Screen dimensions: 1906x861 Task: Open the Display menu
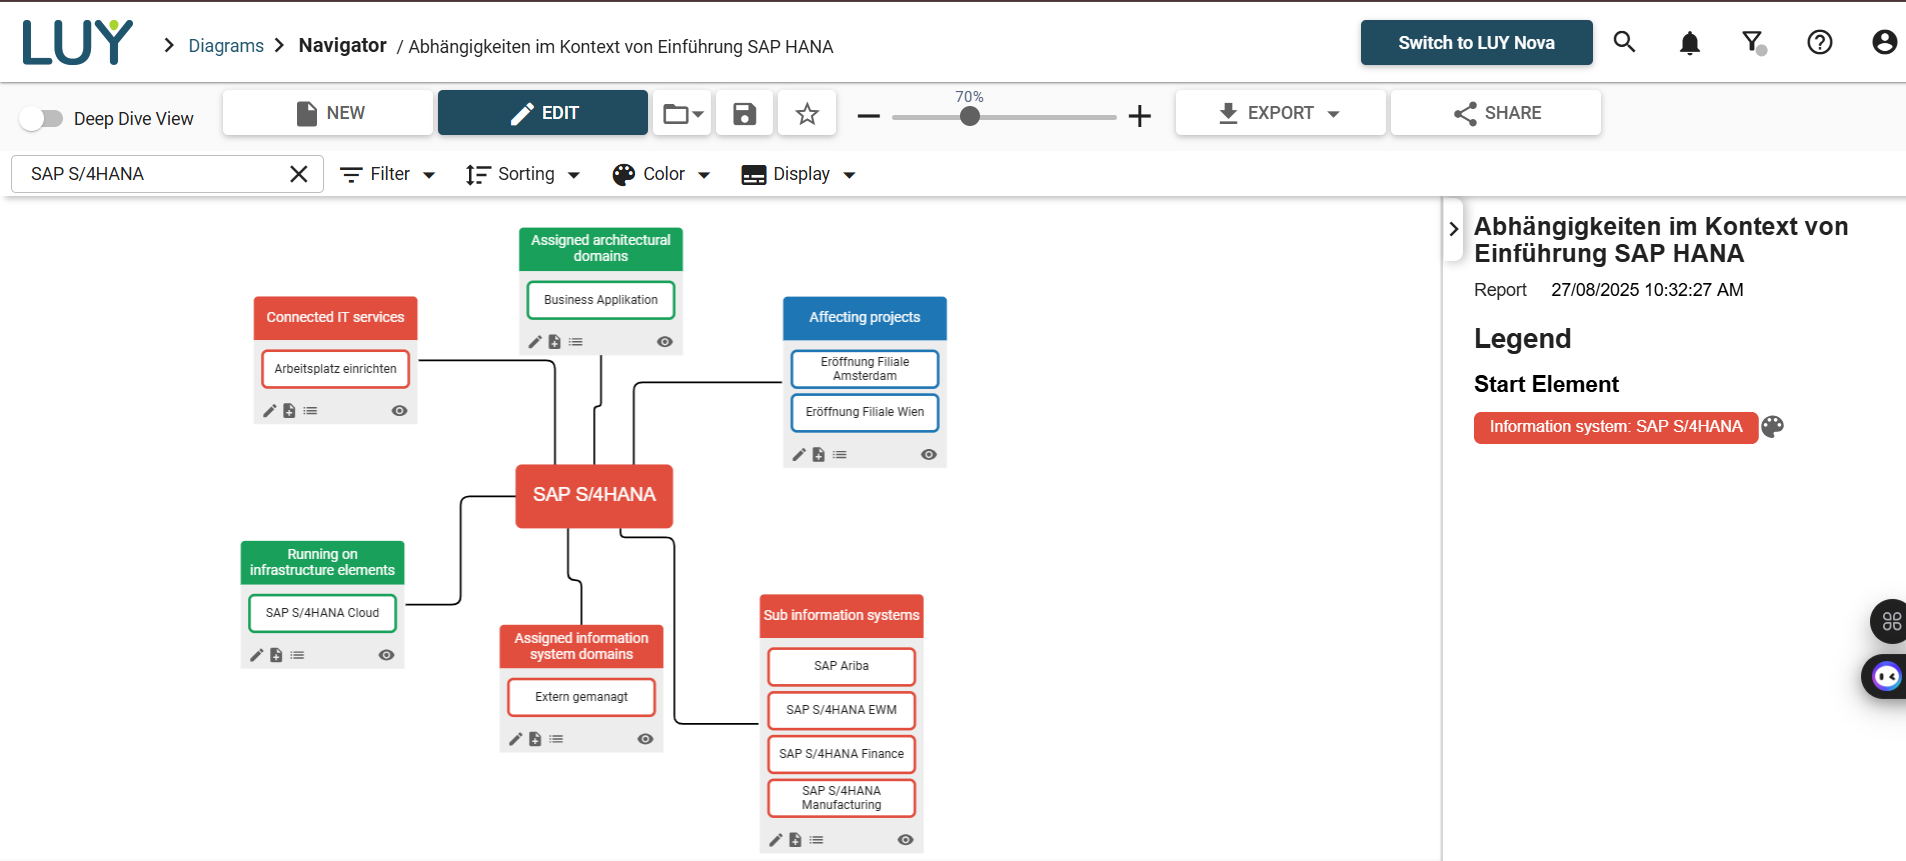tap(798, 174)
